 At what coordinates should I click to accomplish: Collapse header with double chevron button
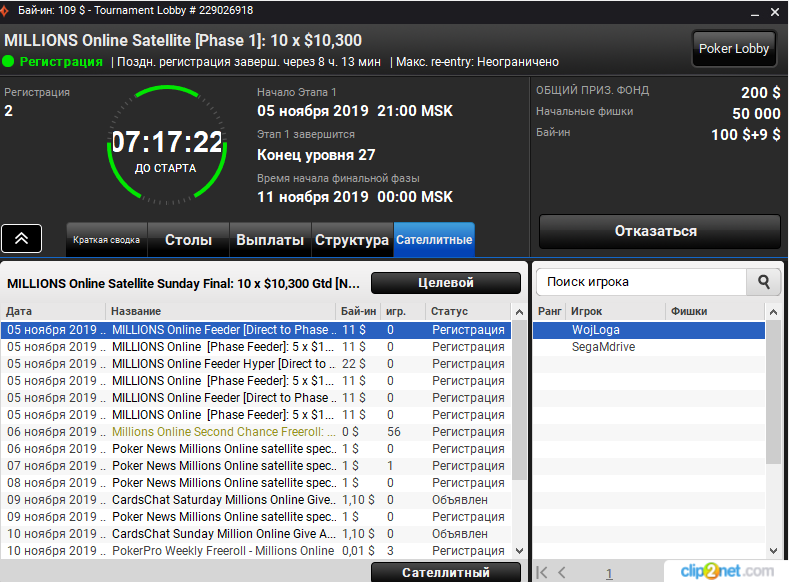[21, 238]
